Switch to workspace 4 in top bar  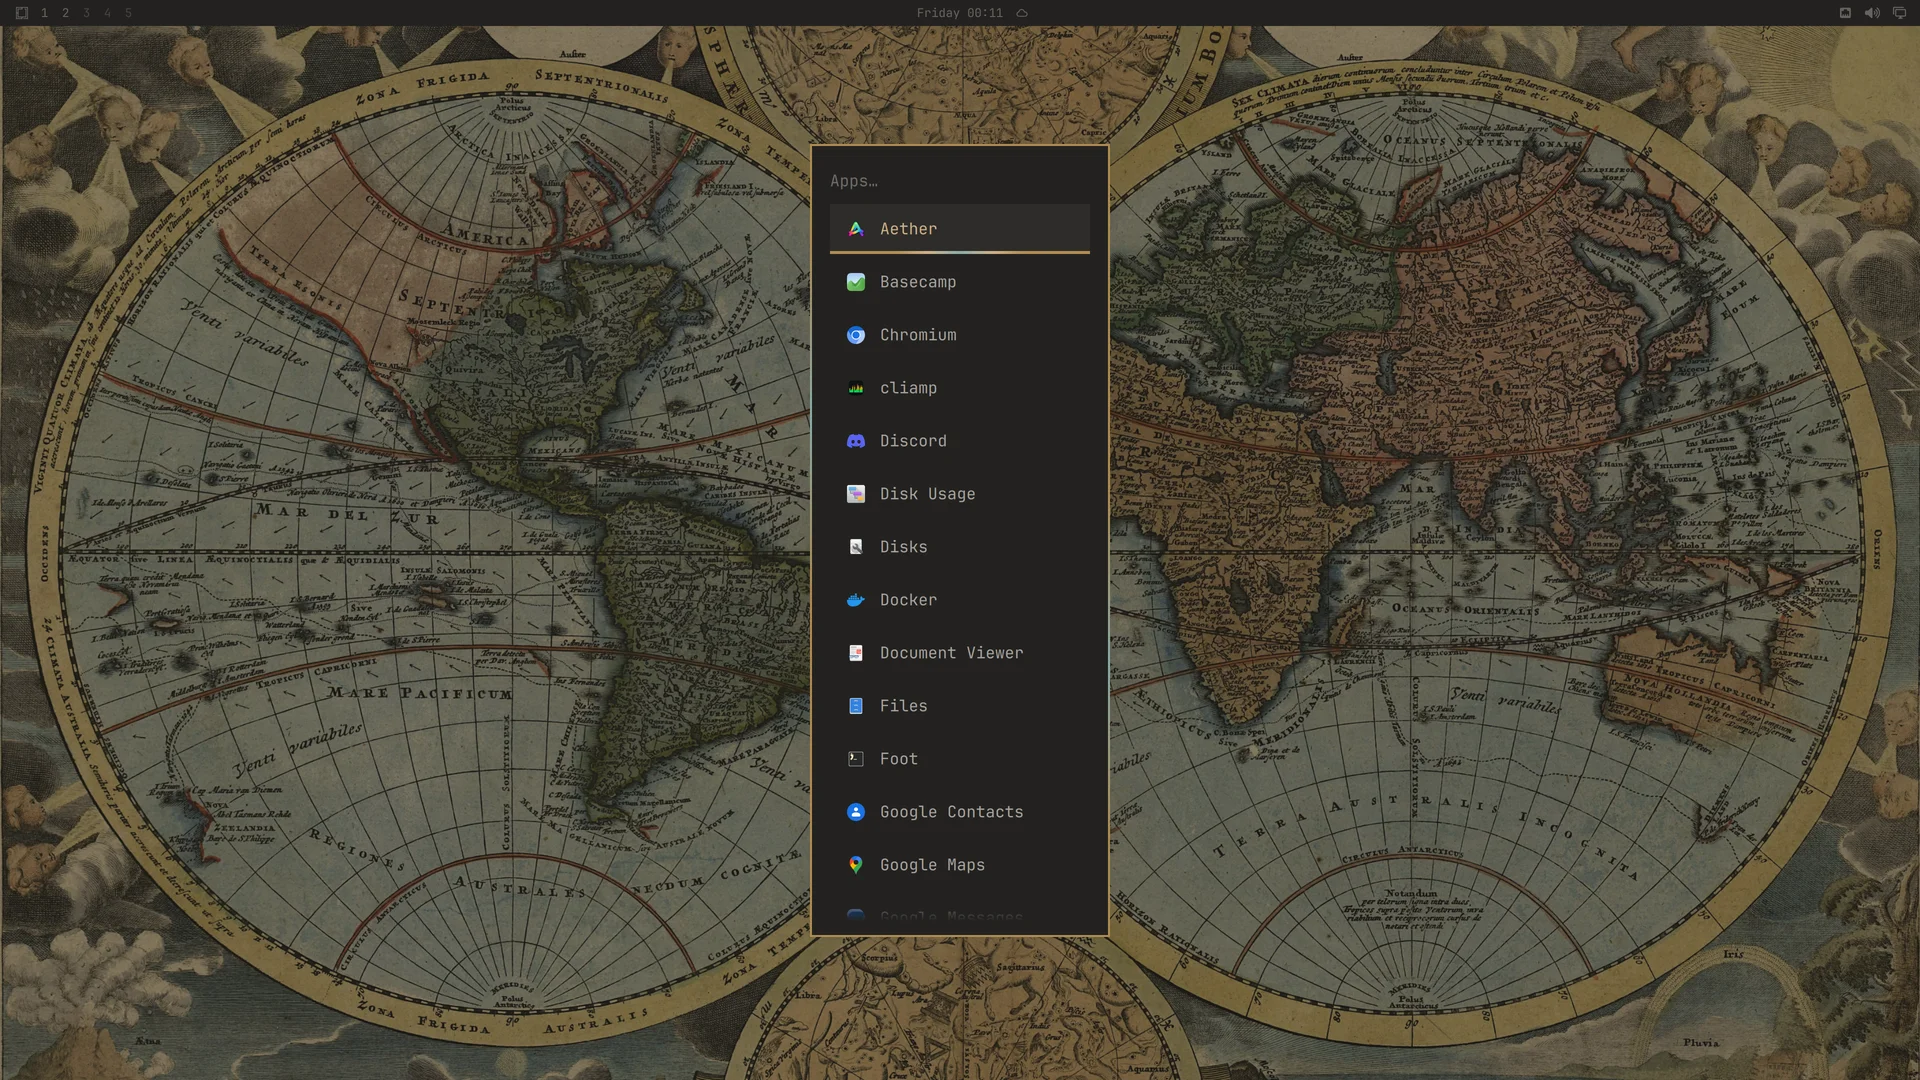tap(107, 13)
